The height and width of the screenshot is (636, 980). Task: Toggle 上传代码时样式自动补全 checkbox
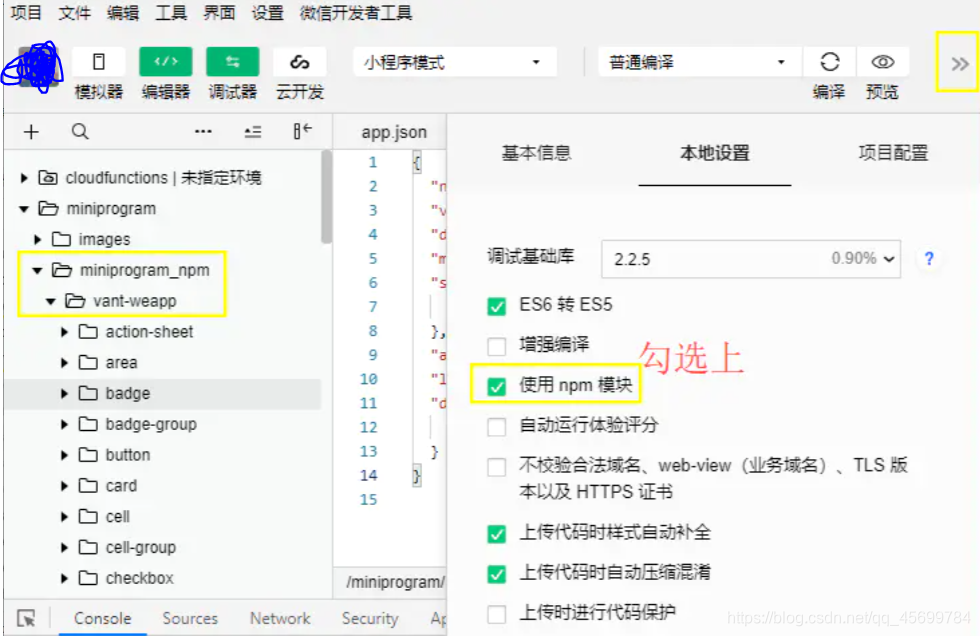click(497, 534)
